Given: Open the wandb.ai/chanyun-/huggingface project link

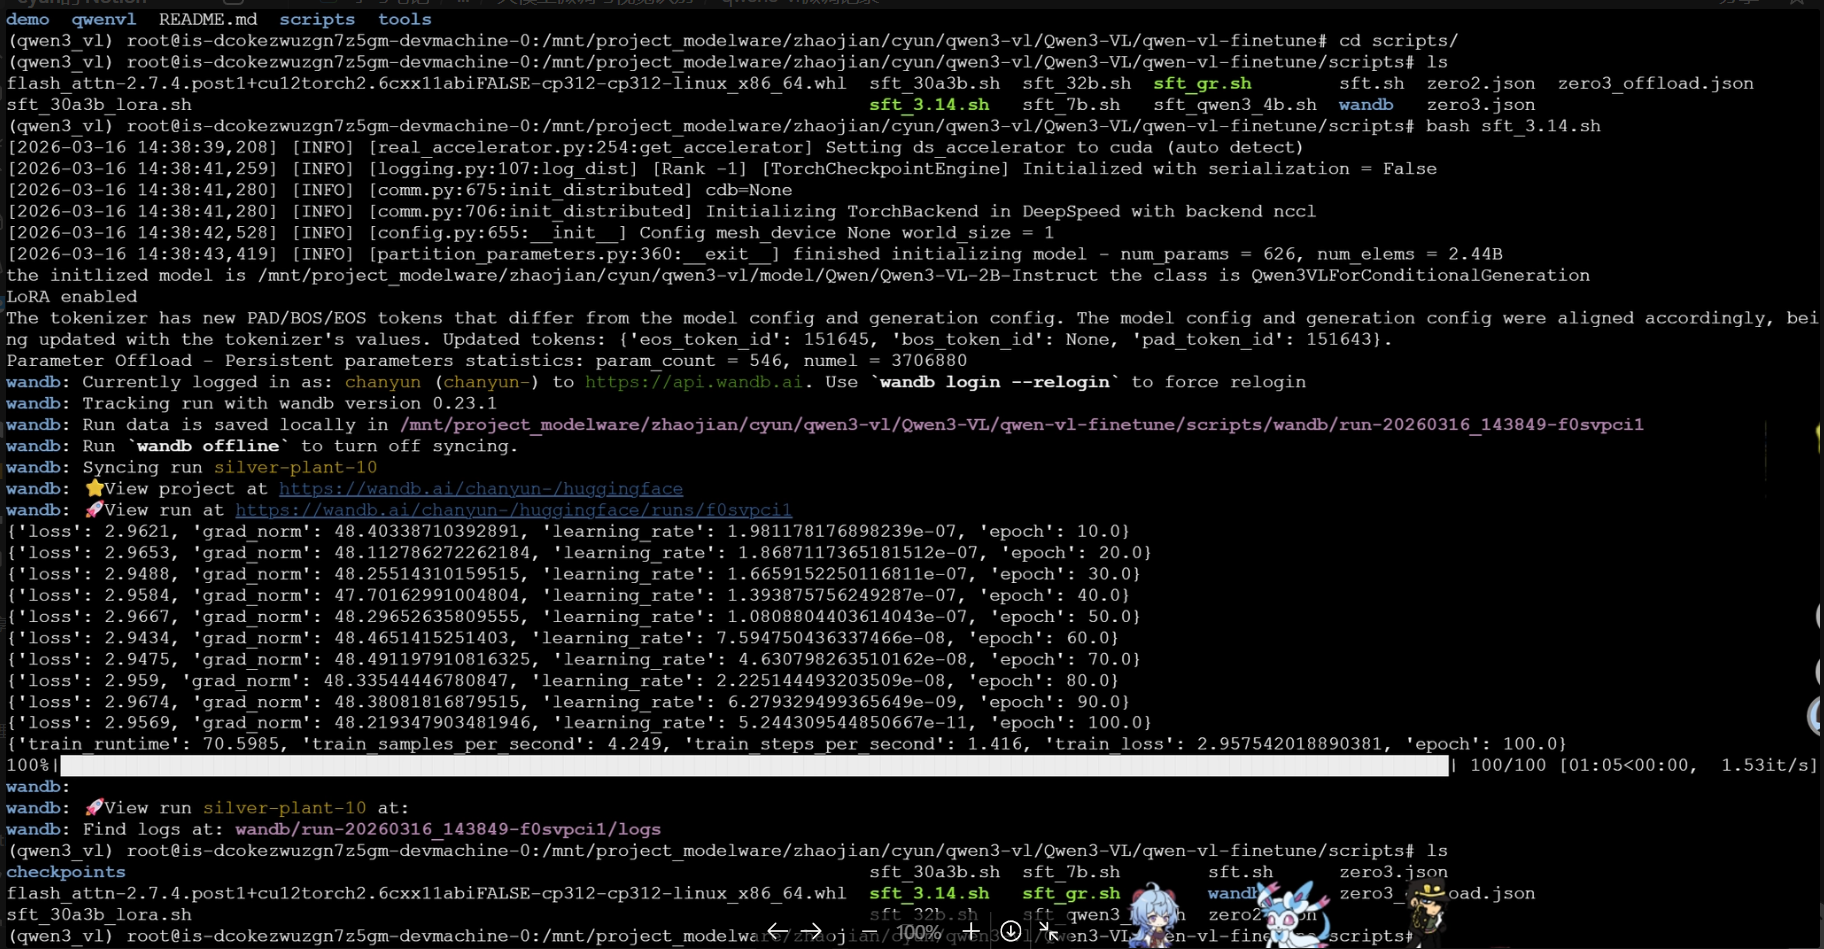Looking at the screenshot, I should [481, 489].
